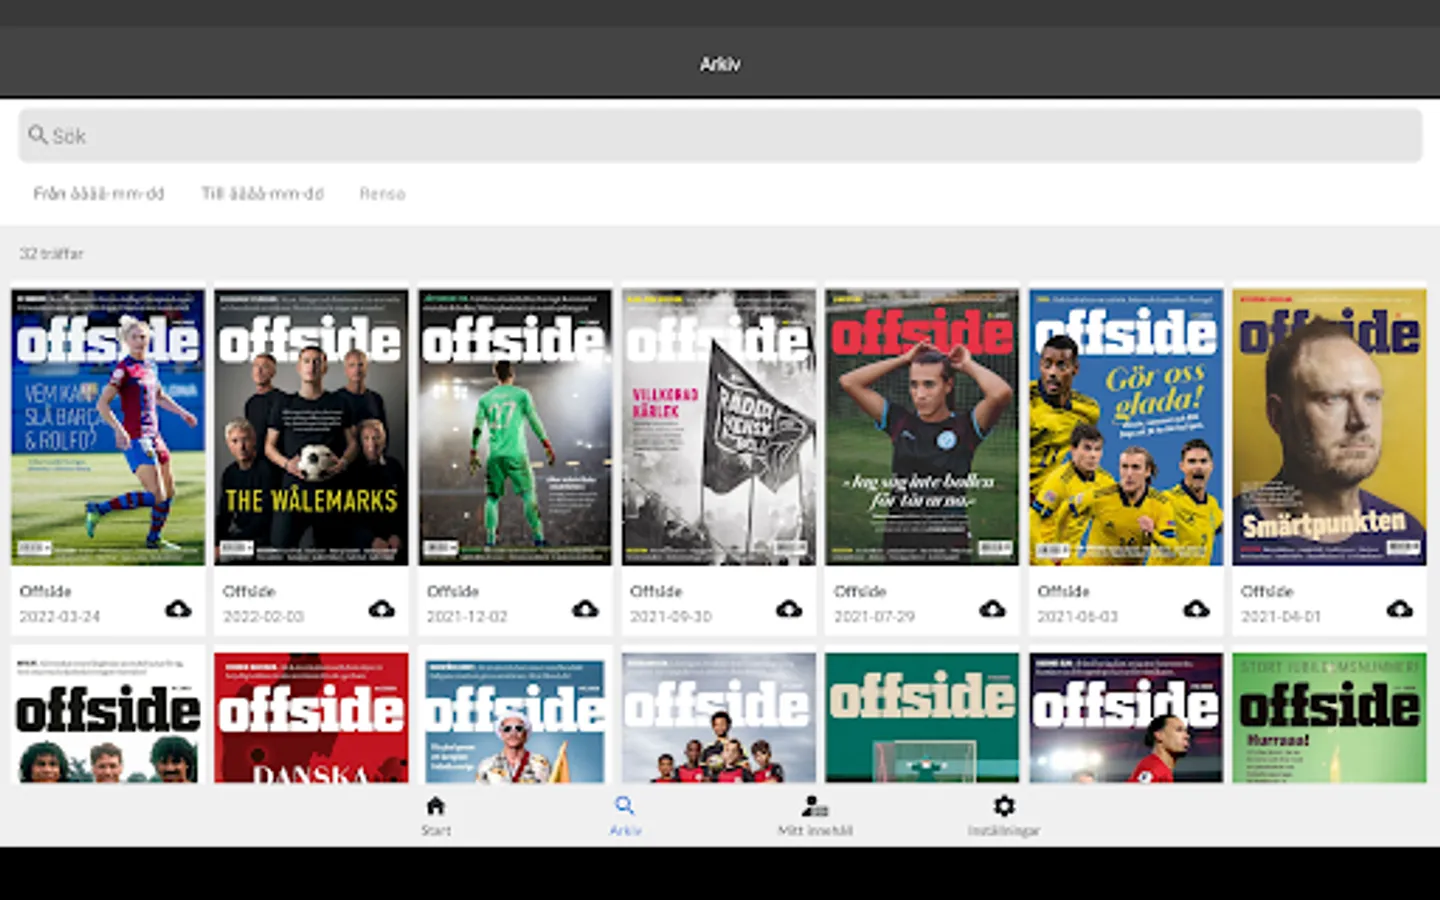
Task: Open the cover with player in red shirt
Action: coord(1126,718)
